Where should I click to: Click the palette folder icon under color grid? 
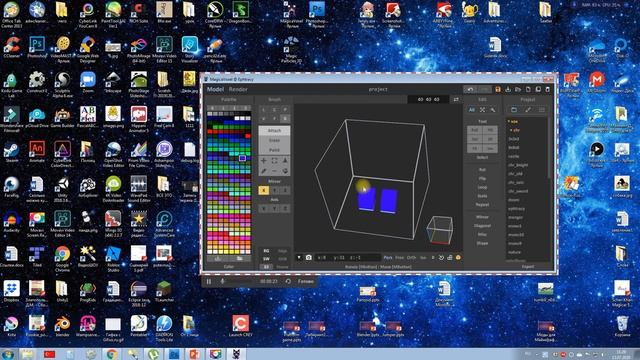240,258
